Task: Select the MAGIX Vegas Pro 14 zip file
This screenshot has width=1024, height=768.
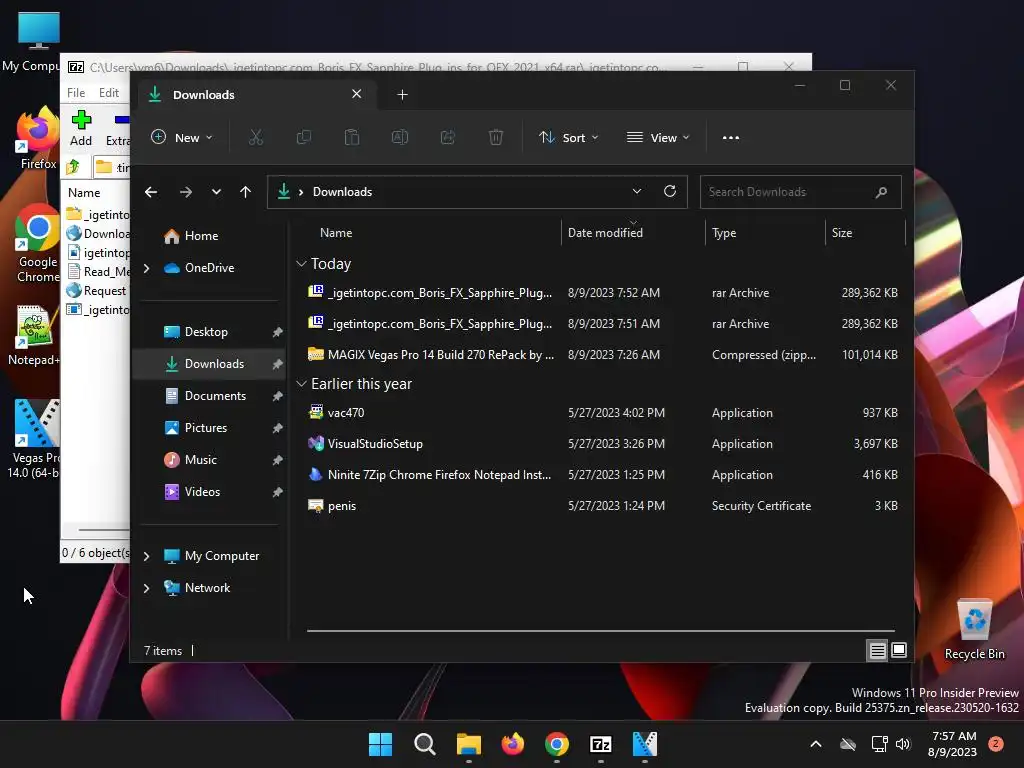Action: (x=602, y=355)
